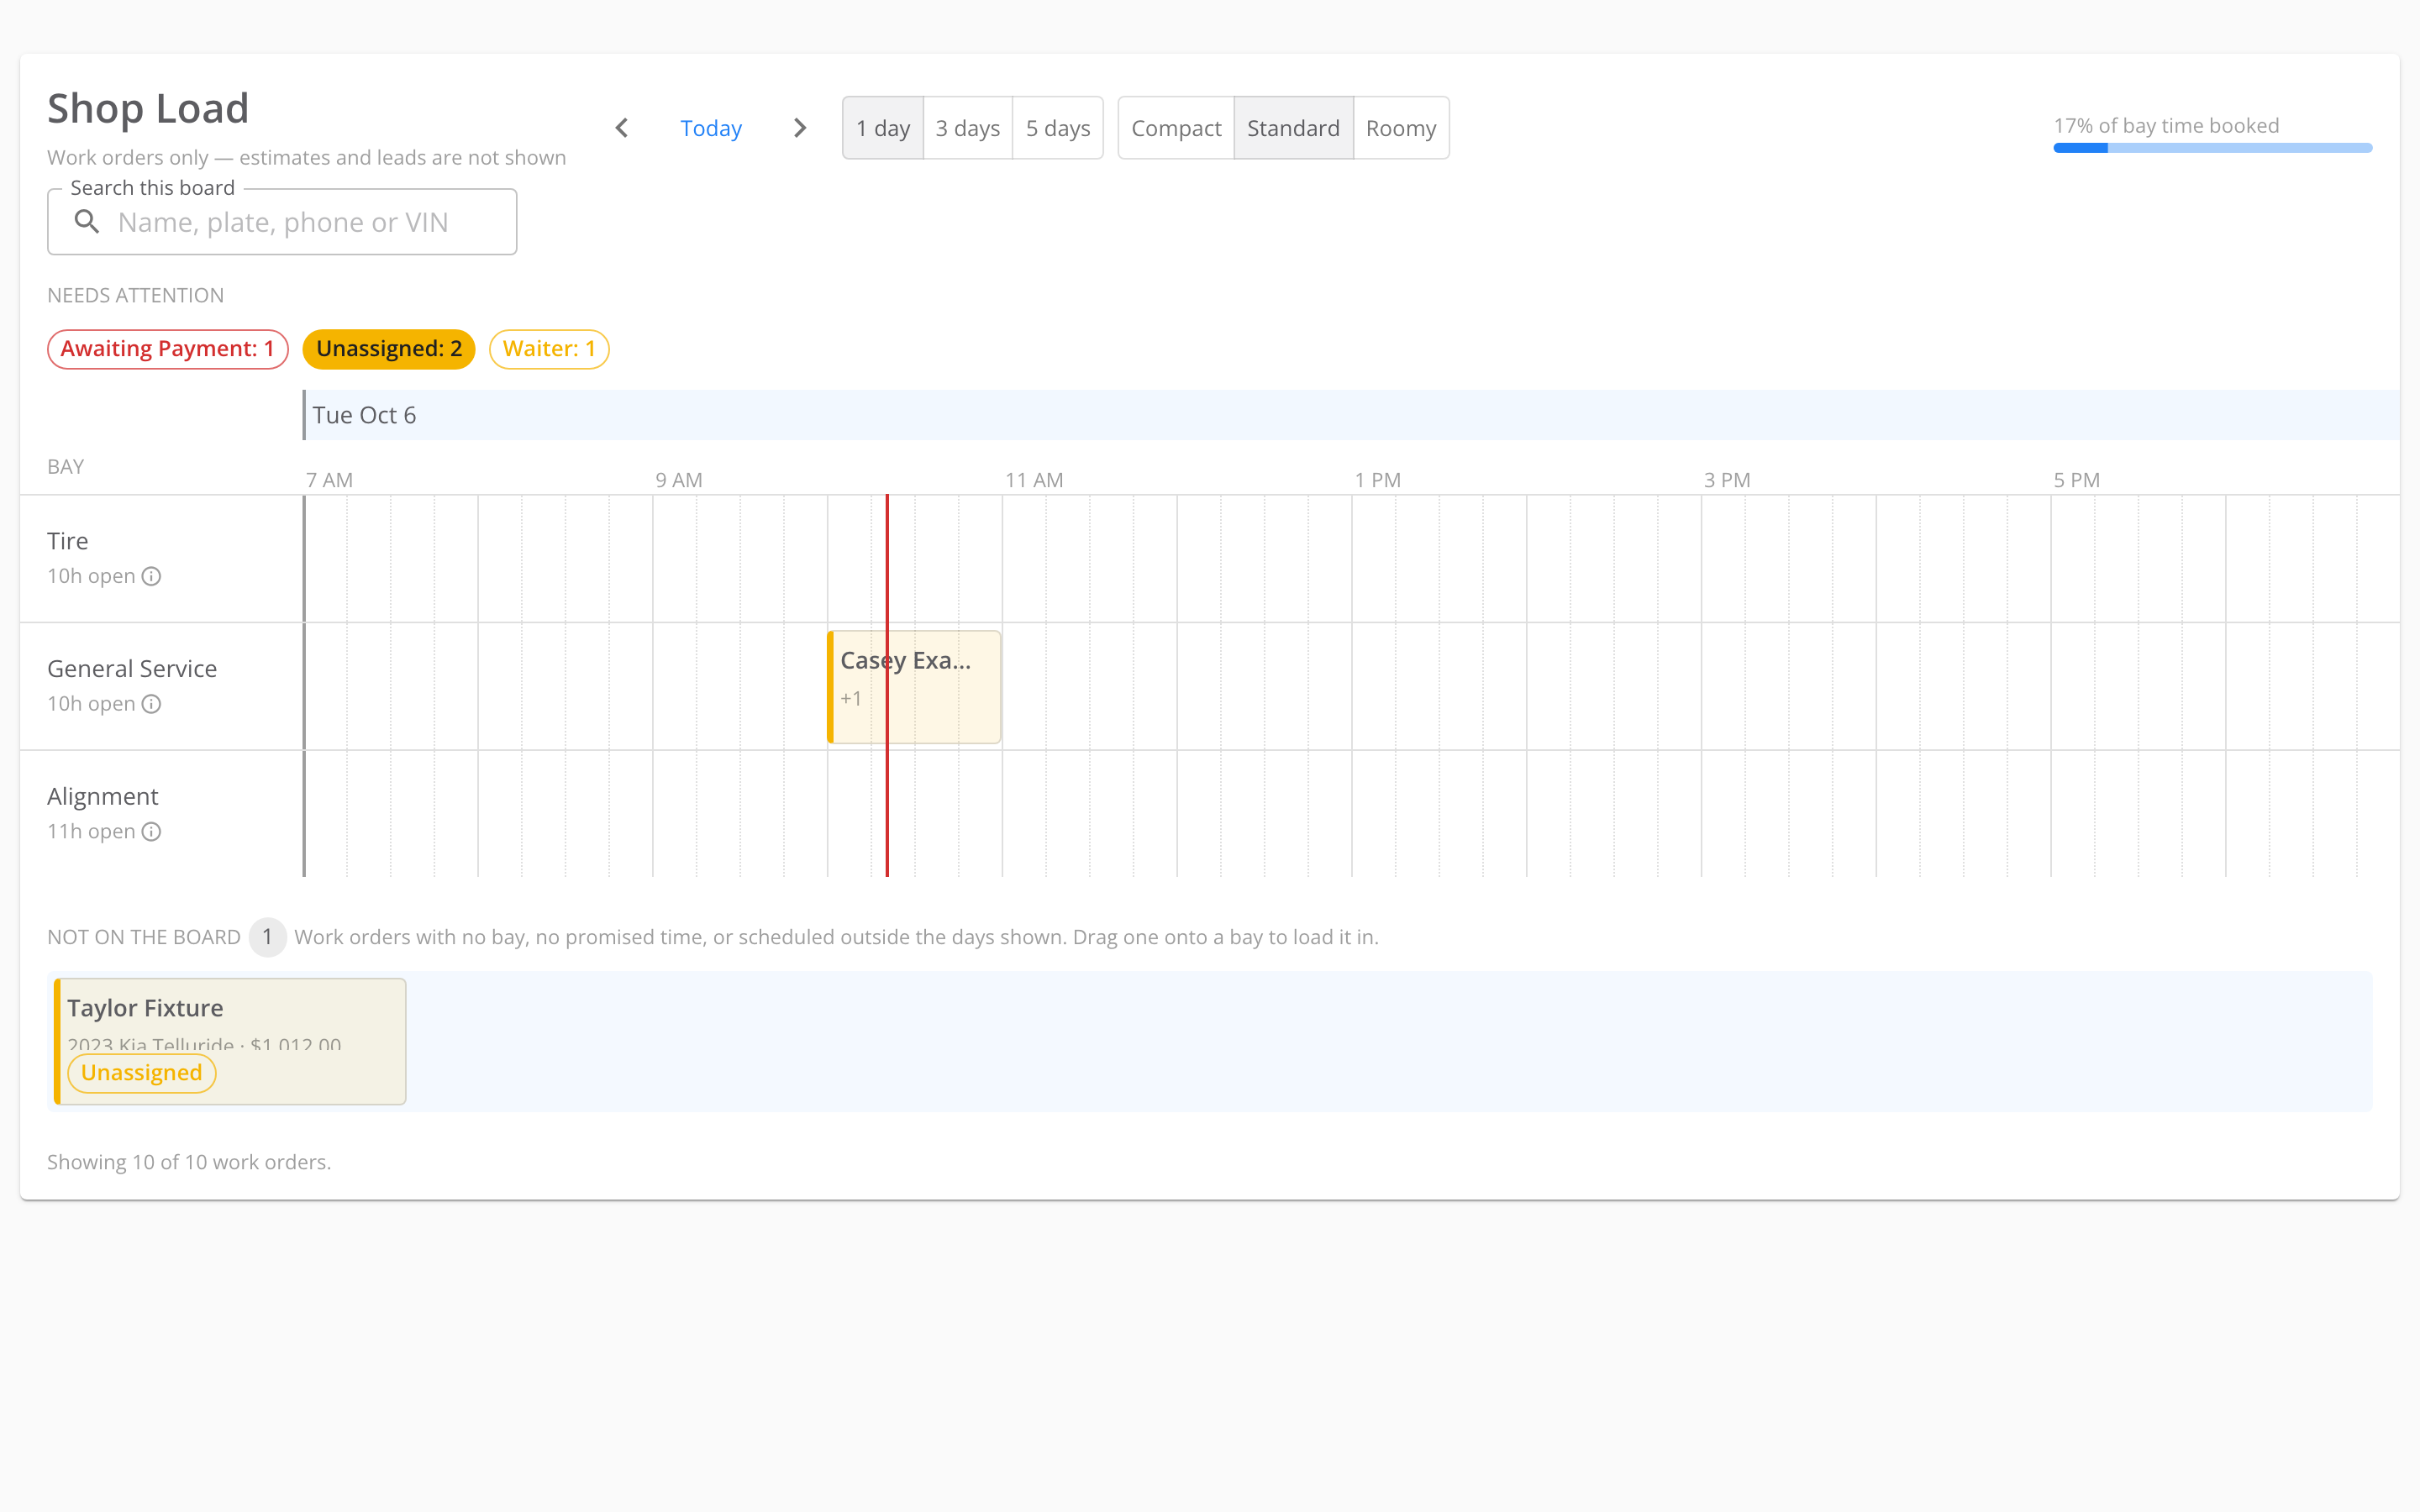Filter by Waiter: 1 chip
2420x1512 pixels.
coord(549,349)
